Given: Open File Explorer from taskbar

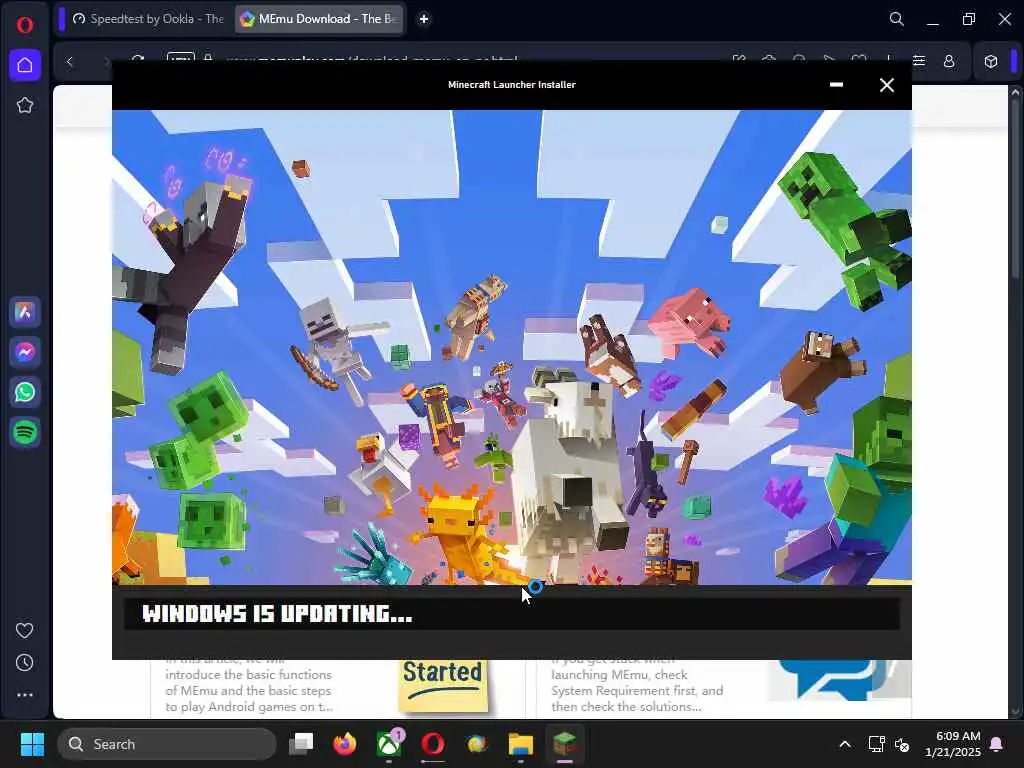Looking at the screenshot, I should point(520,744).
